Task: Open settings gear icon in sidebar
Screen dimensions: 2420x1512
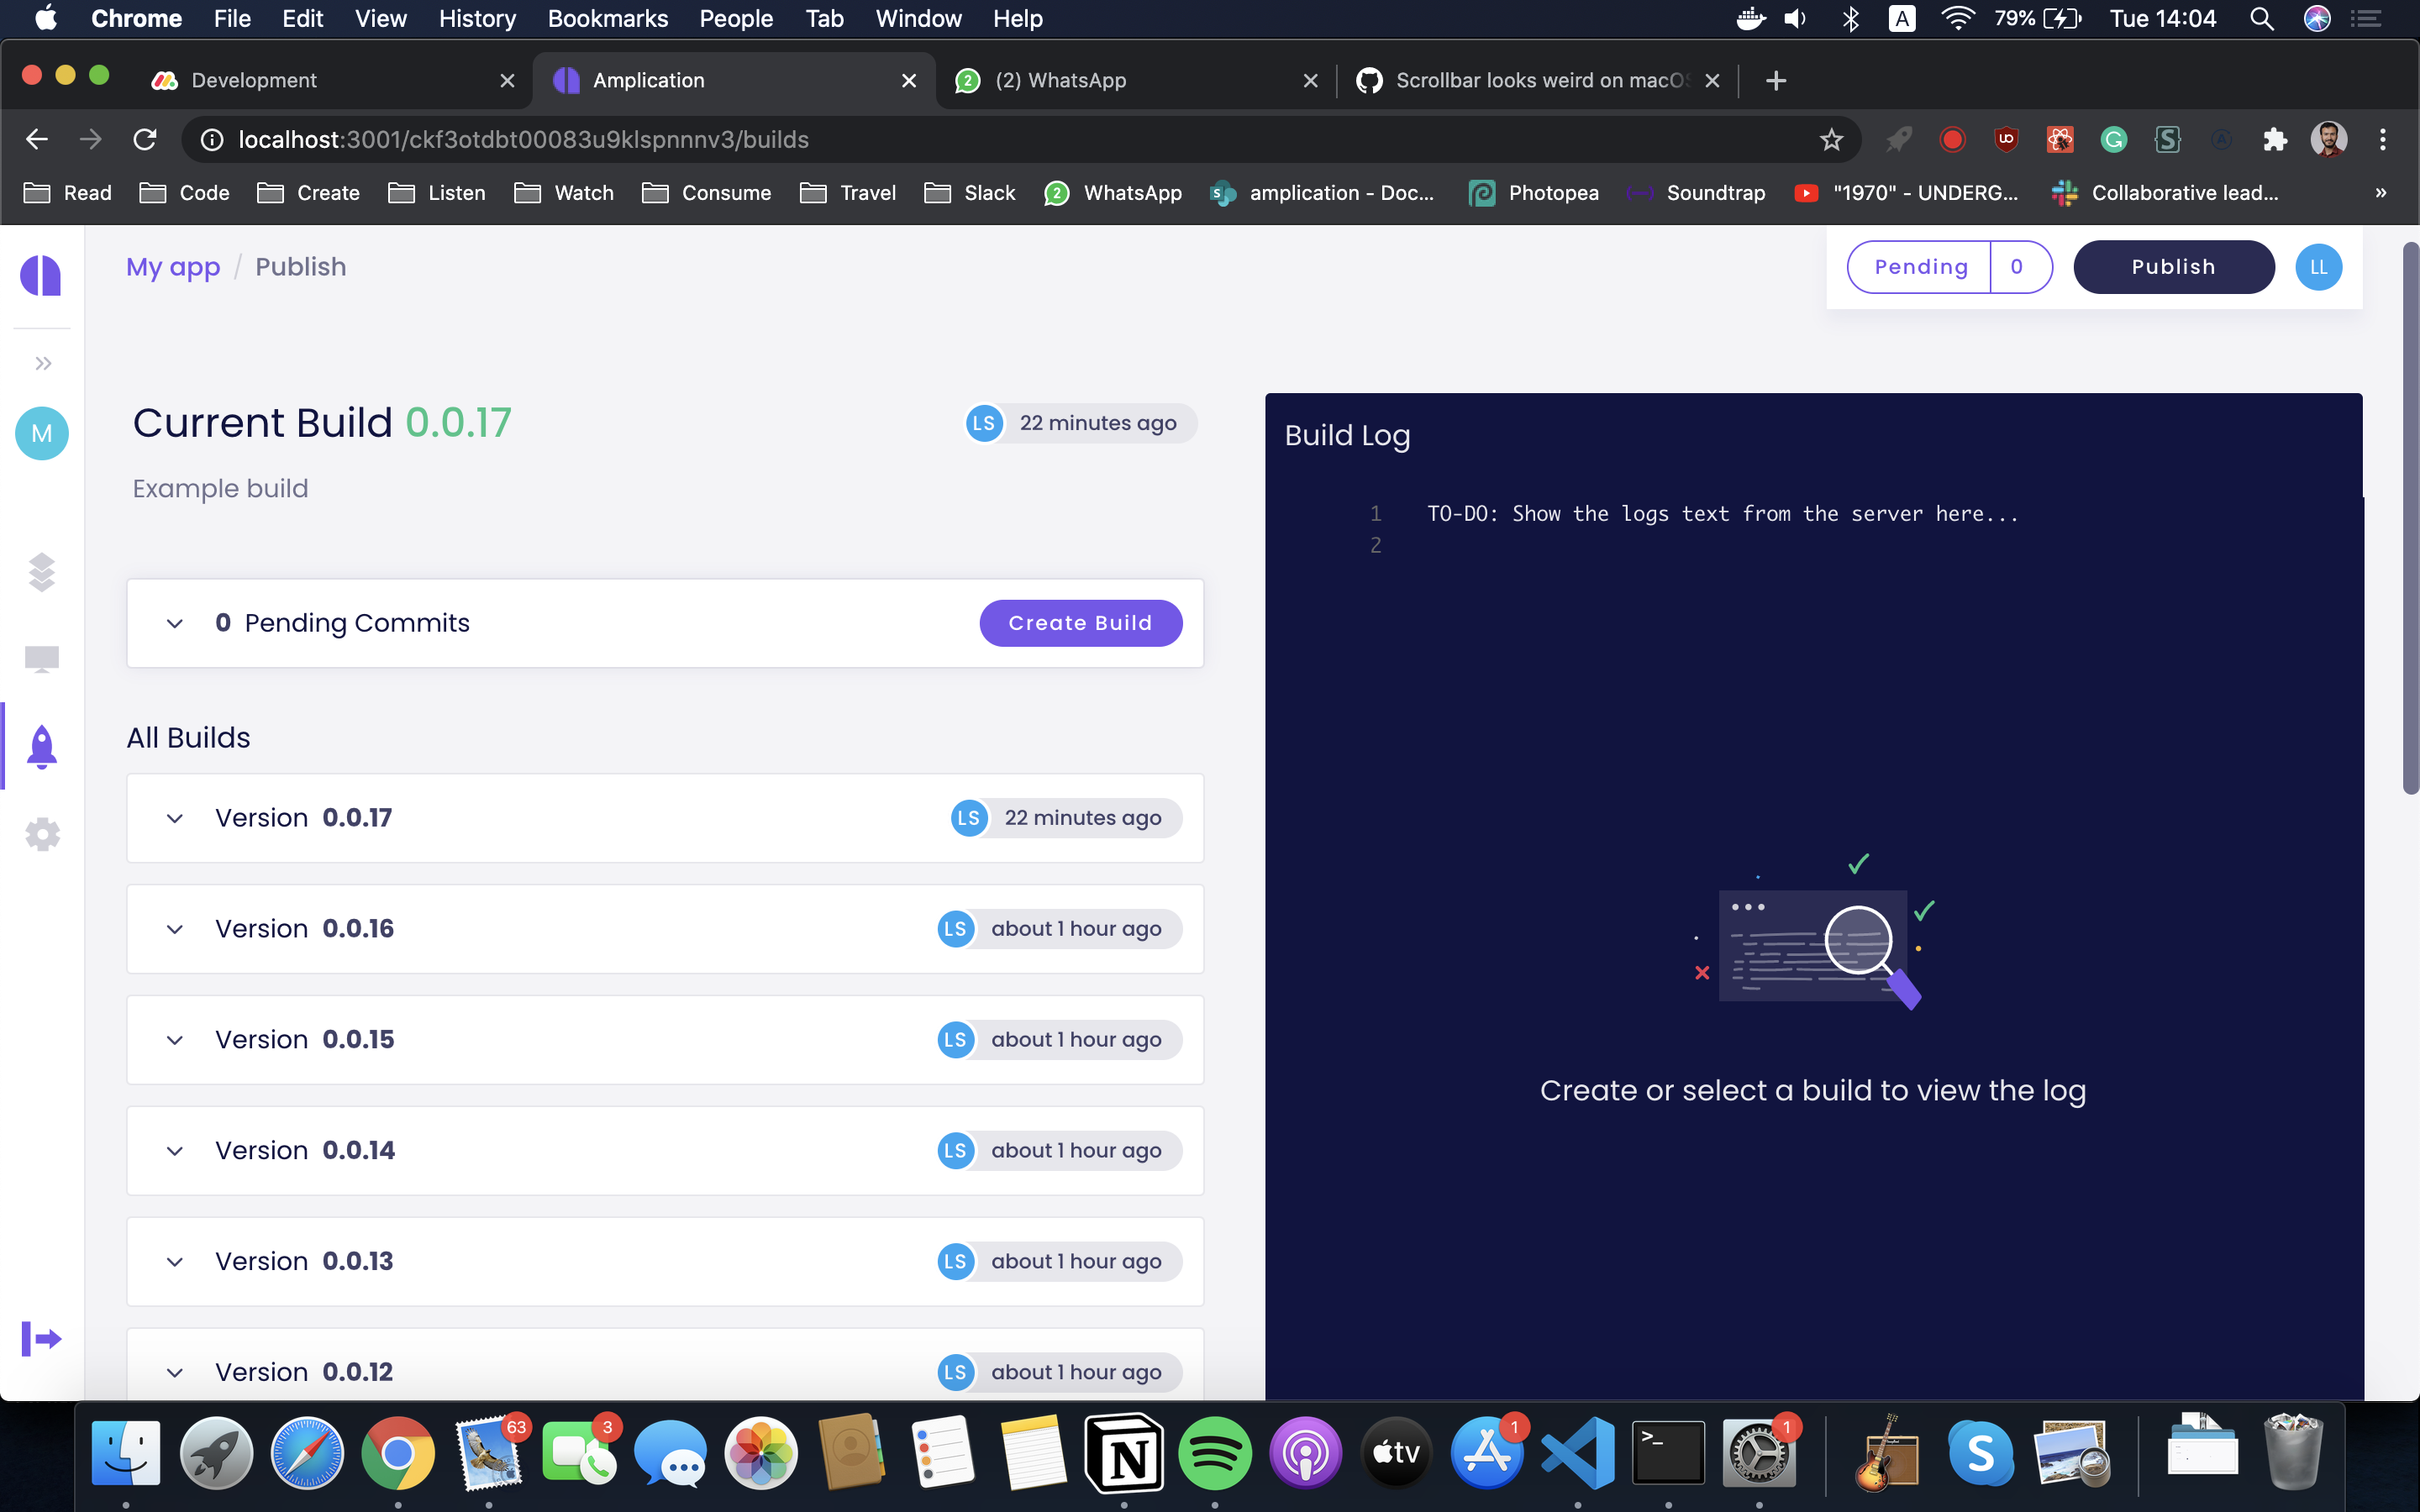Action: point(42,834)
